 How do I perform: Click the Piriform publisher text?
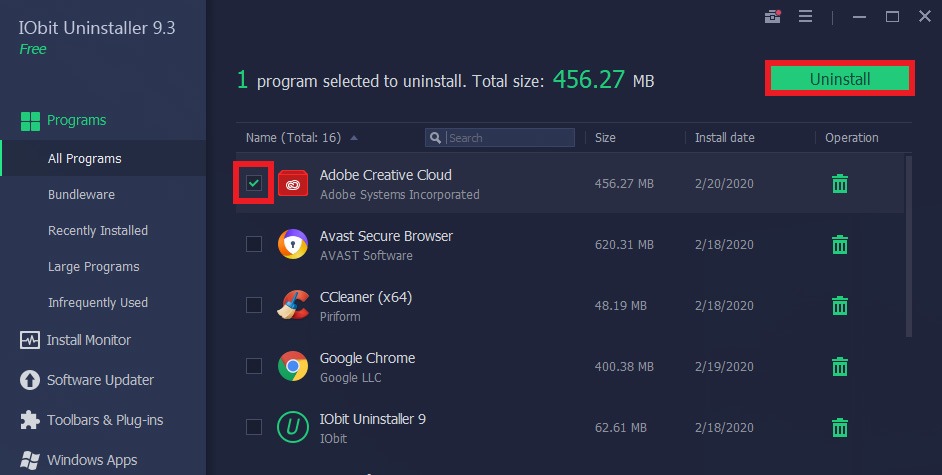(340, 316)
